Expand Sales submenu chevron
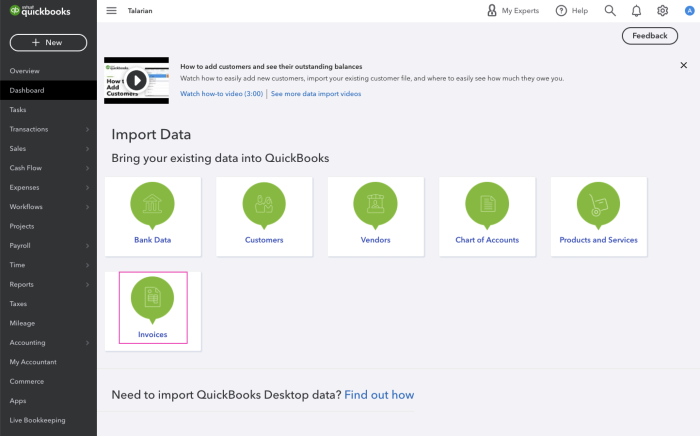 (88, 149)
